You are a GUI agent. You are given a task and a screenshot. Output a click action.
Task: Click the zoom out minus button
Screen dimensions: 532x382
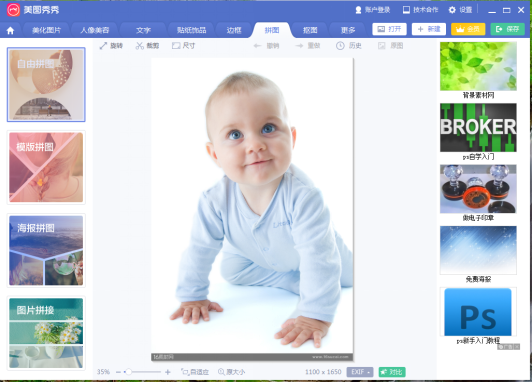[x=118, y=372]
